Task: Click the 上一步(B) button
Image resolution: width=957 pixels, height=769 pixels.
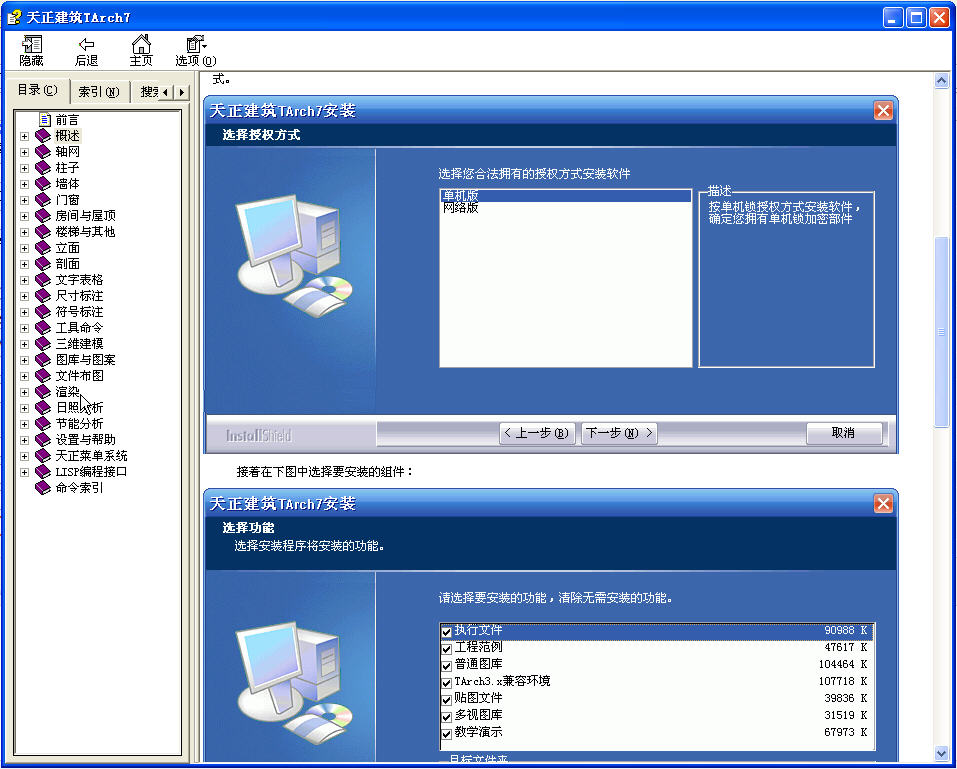Action: [x=536, y=433]
